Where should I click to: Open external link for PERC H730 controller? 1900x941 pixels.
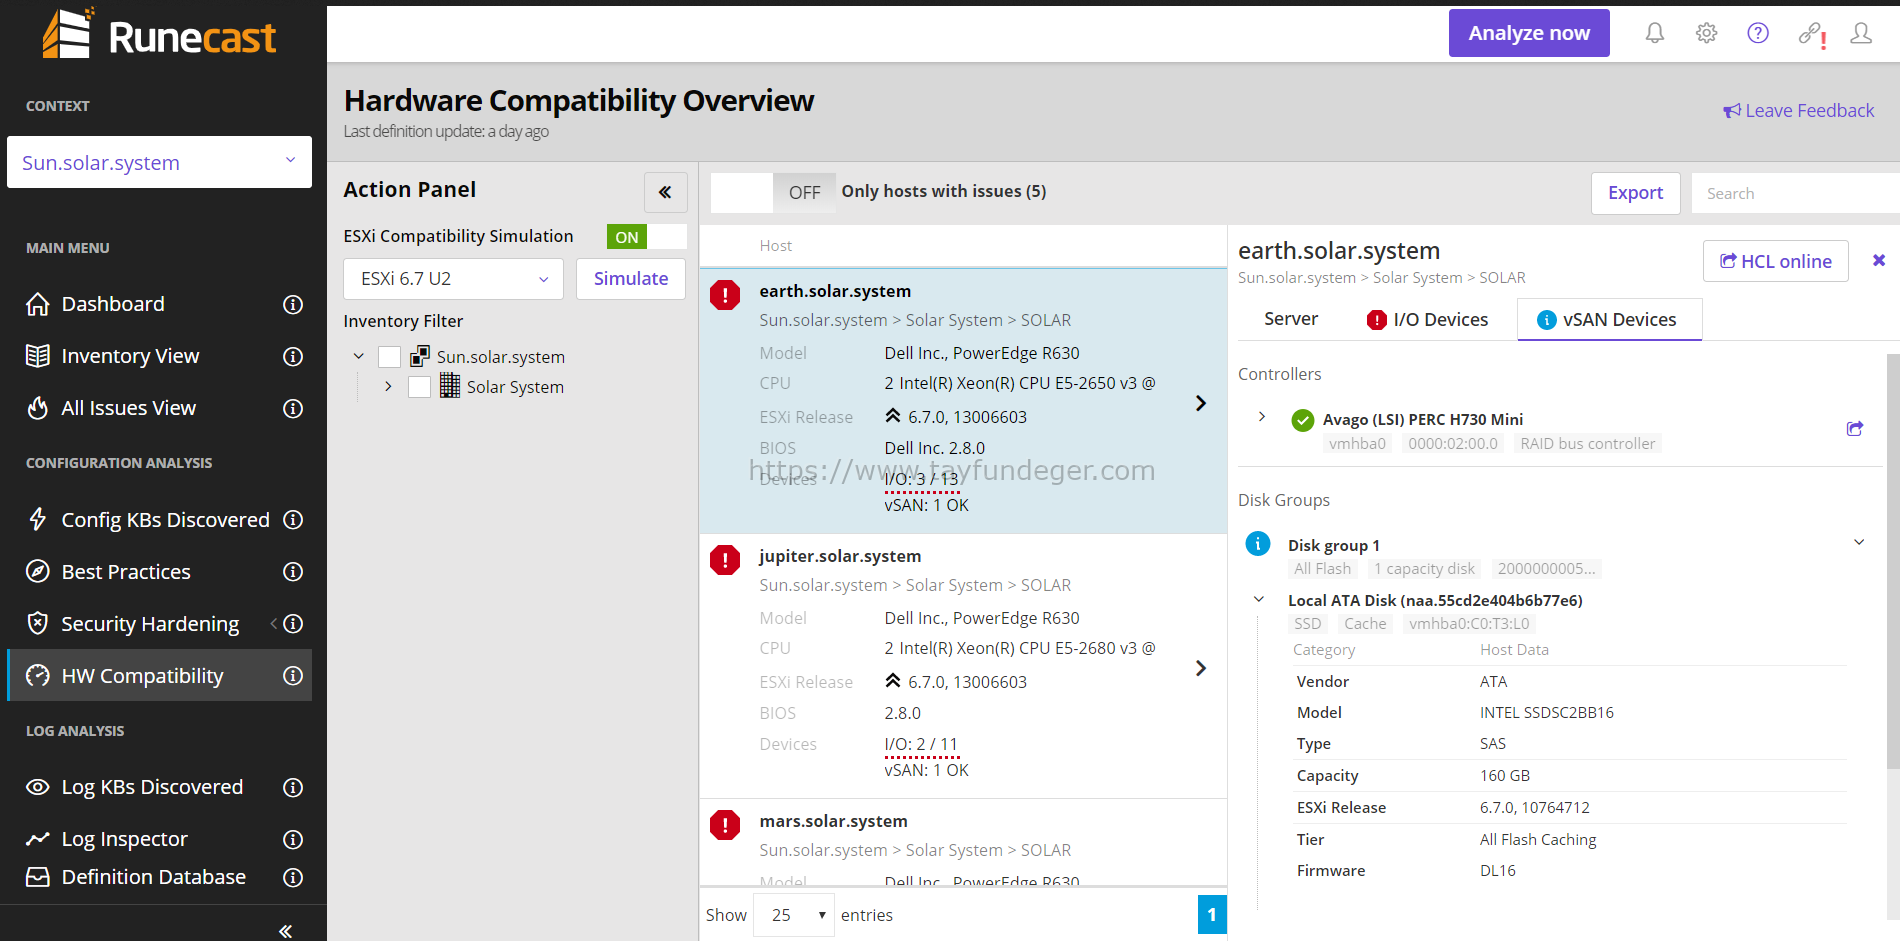point(1854,428)
